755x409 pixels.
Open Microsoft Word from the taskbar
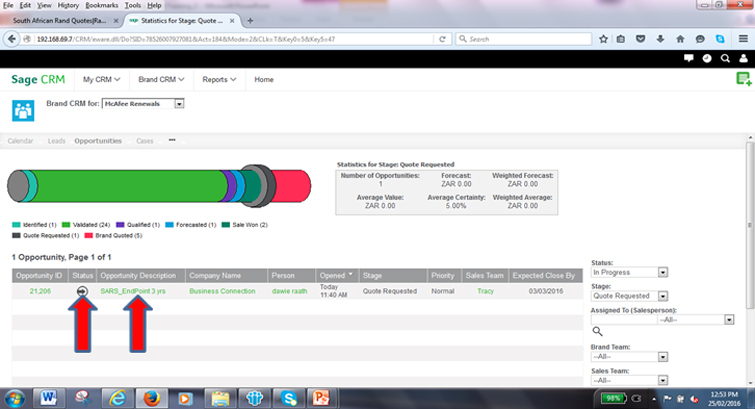pyautogui.click(x=49, y=398)
